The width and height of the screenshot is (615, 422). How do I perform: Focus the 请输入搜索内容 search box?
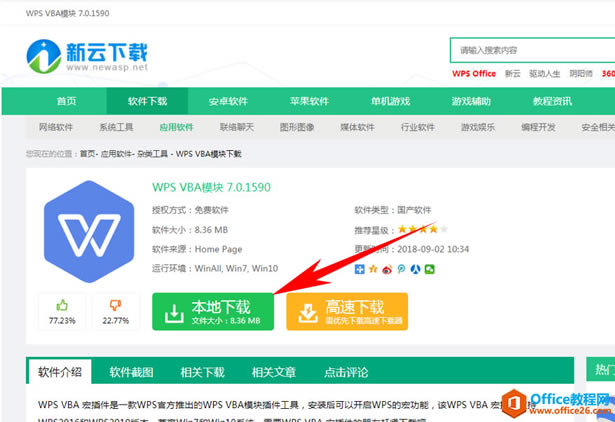[x=532, y=50]
